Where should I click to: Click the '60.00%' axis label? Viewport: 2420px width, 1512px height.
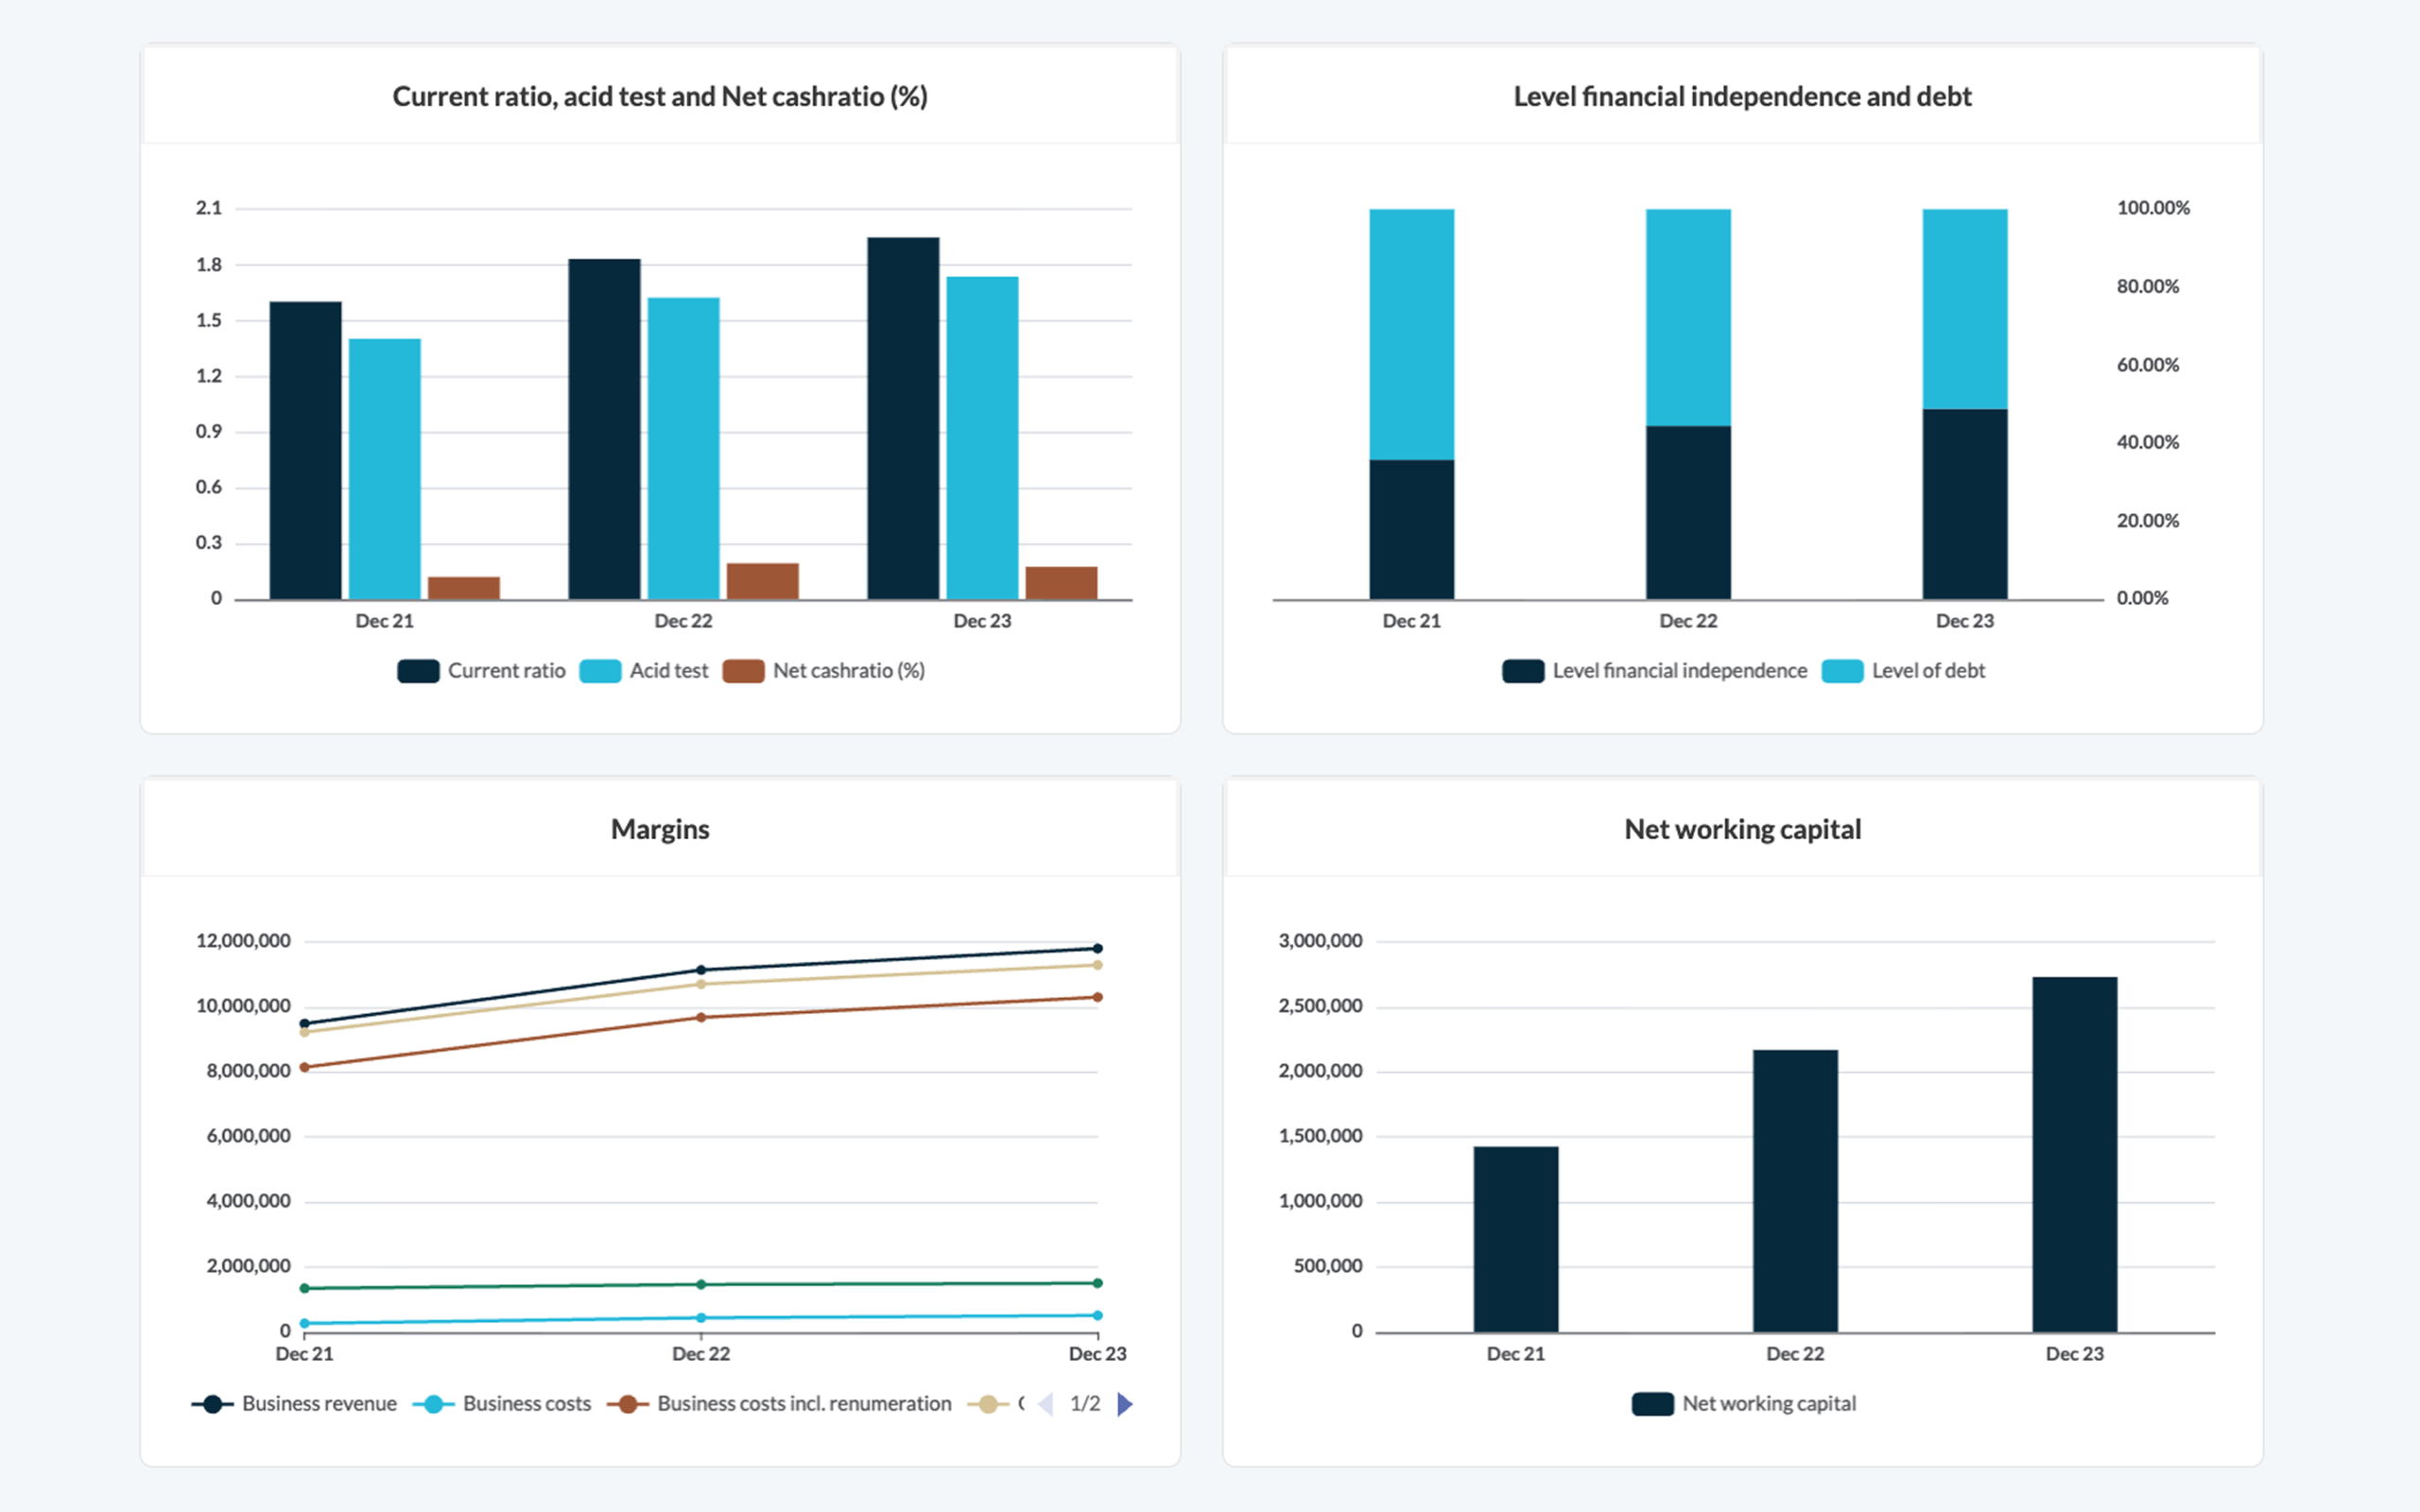tap(2148, 365)
